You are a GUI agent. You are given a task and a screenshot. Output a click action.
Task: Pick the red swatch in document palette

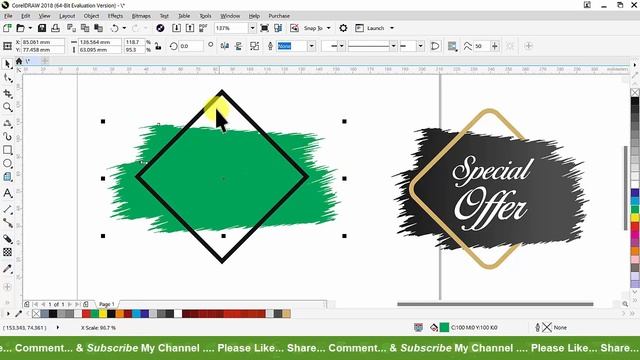click(x=86, y=313)
